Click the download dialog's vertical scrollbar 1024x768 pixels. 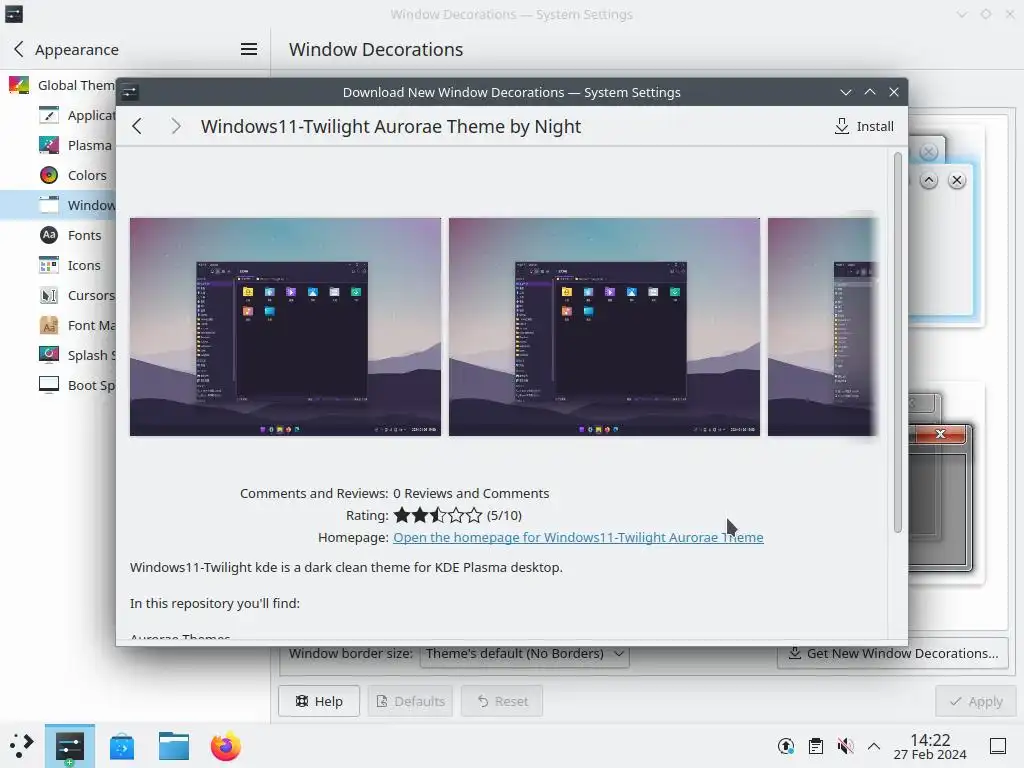coord(898,342)
